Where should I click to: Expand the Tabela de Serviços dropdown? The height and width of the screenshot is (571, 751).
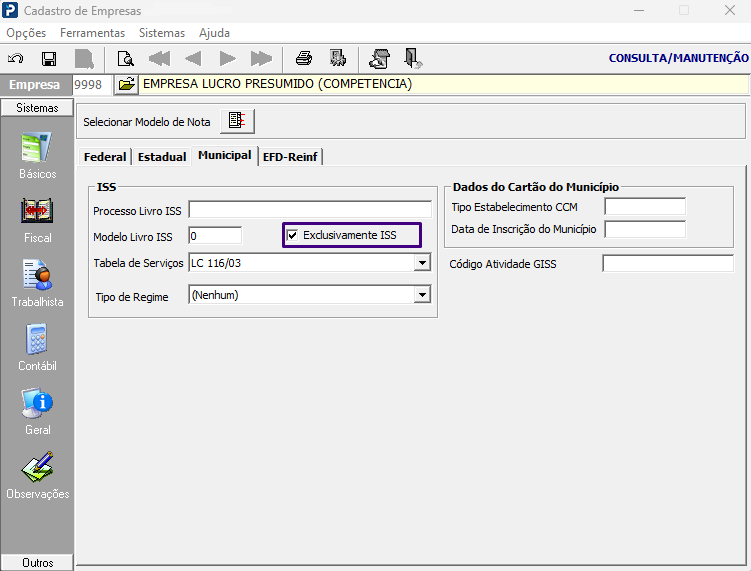click(422, 263)
